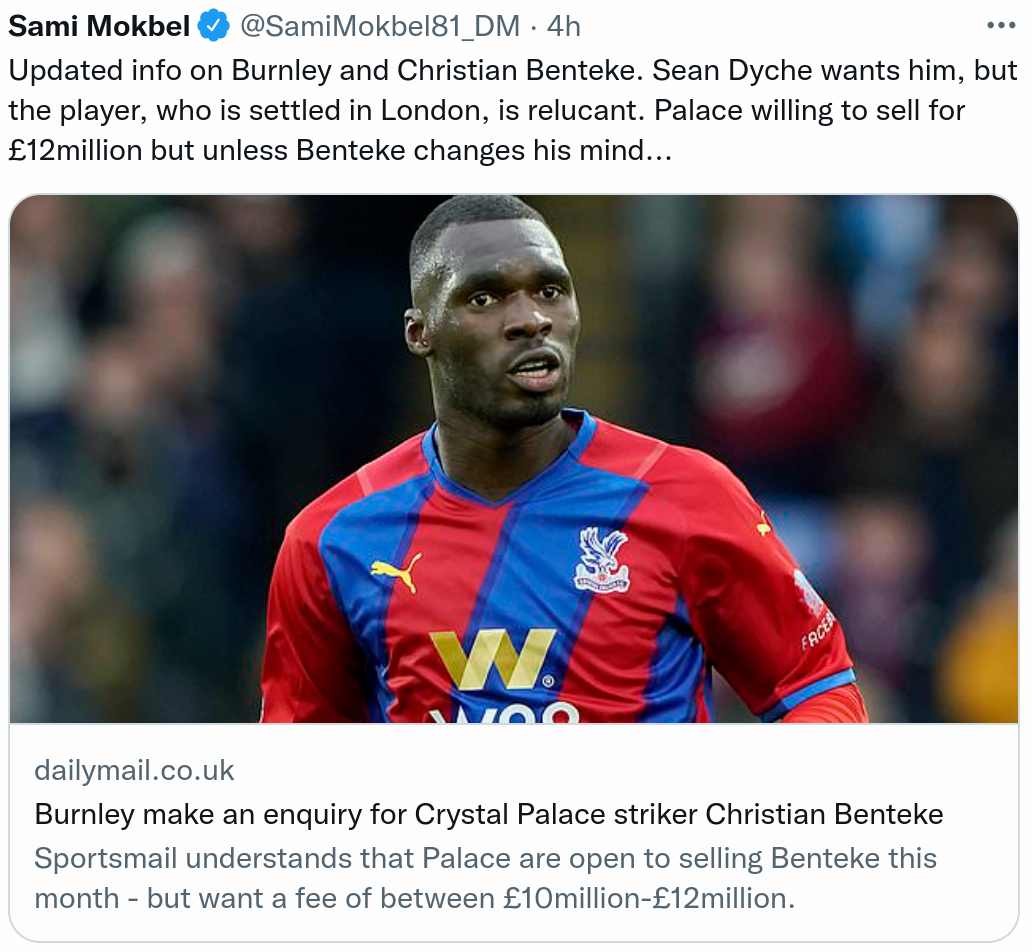Click the Crystal Palace crest on the shirt
The height and width of the screenshot is (952, 1032).
602,559
